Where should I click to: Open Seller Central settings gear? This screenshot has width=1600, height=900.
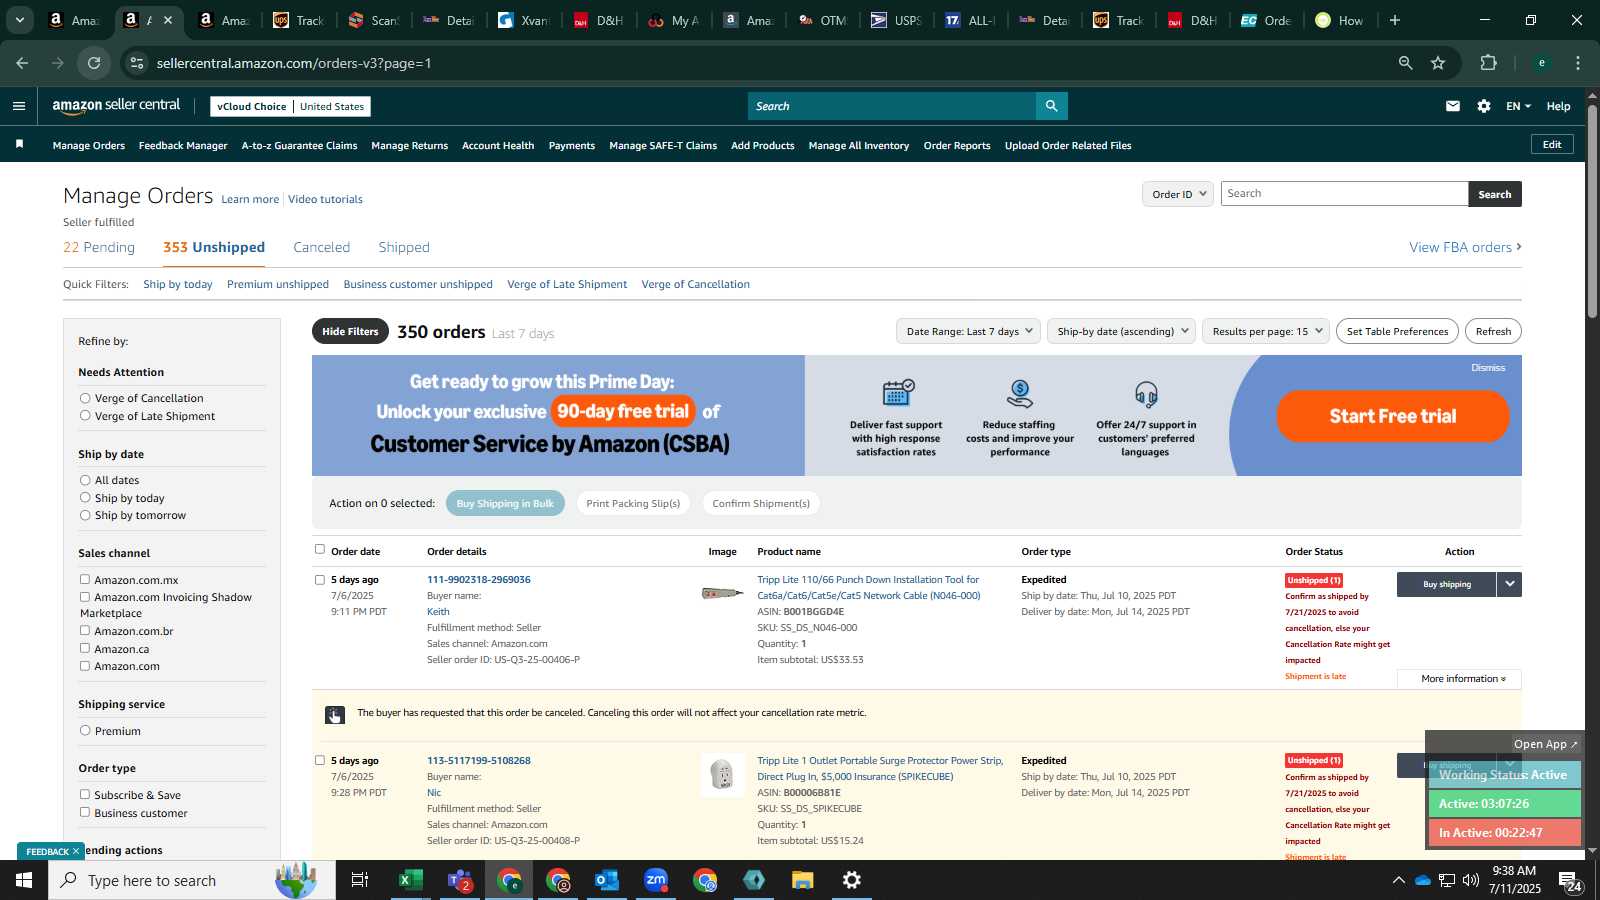(1483, 106)
